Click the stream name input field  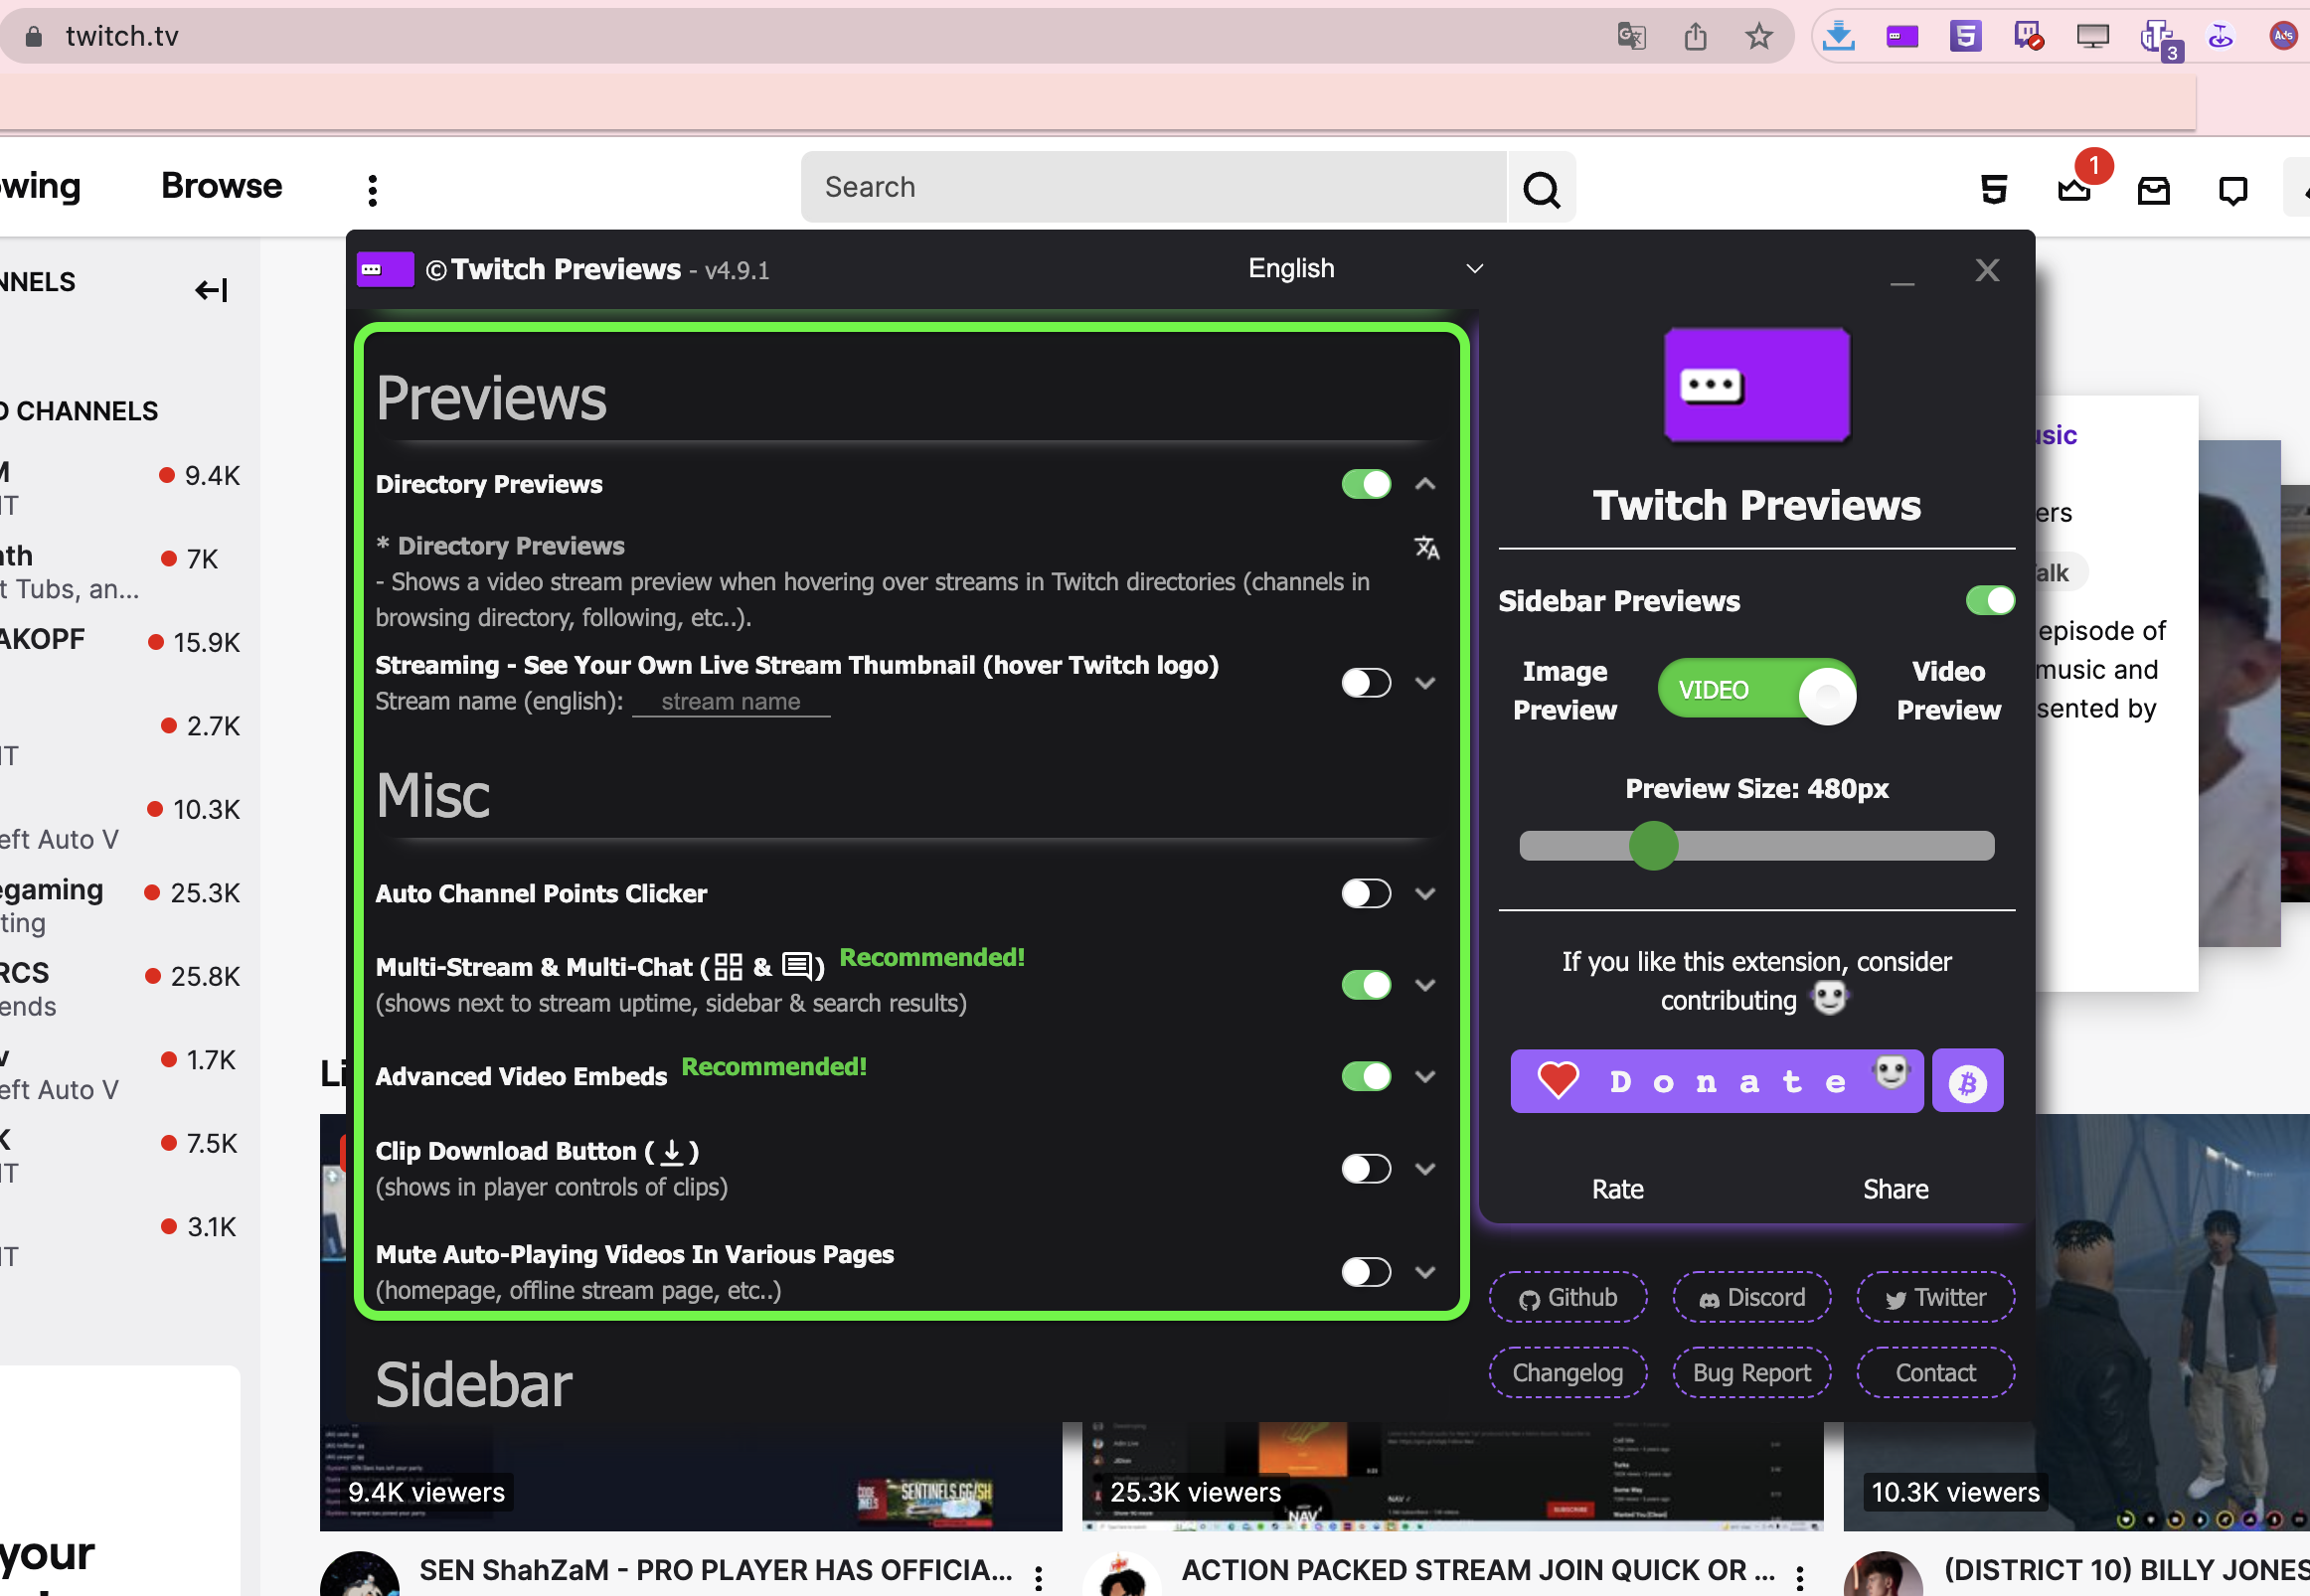(x=731, y=701)
